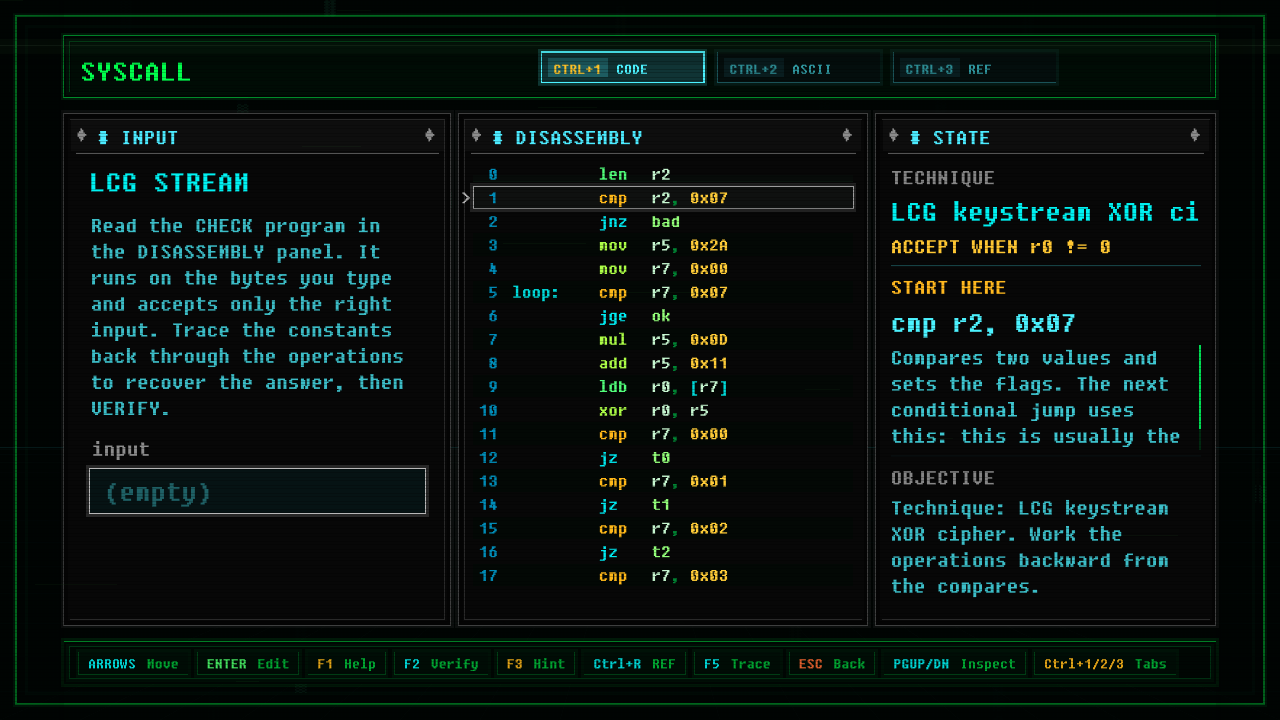Open F1 Help
The image size is (1280, 720).
346,663
